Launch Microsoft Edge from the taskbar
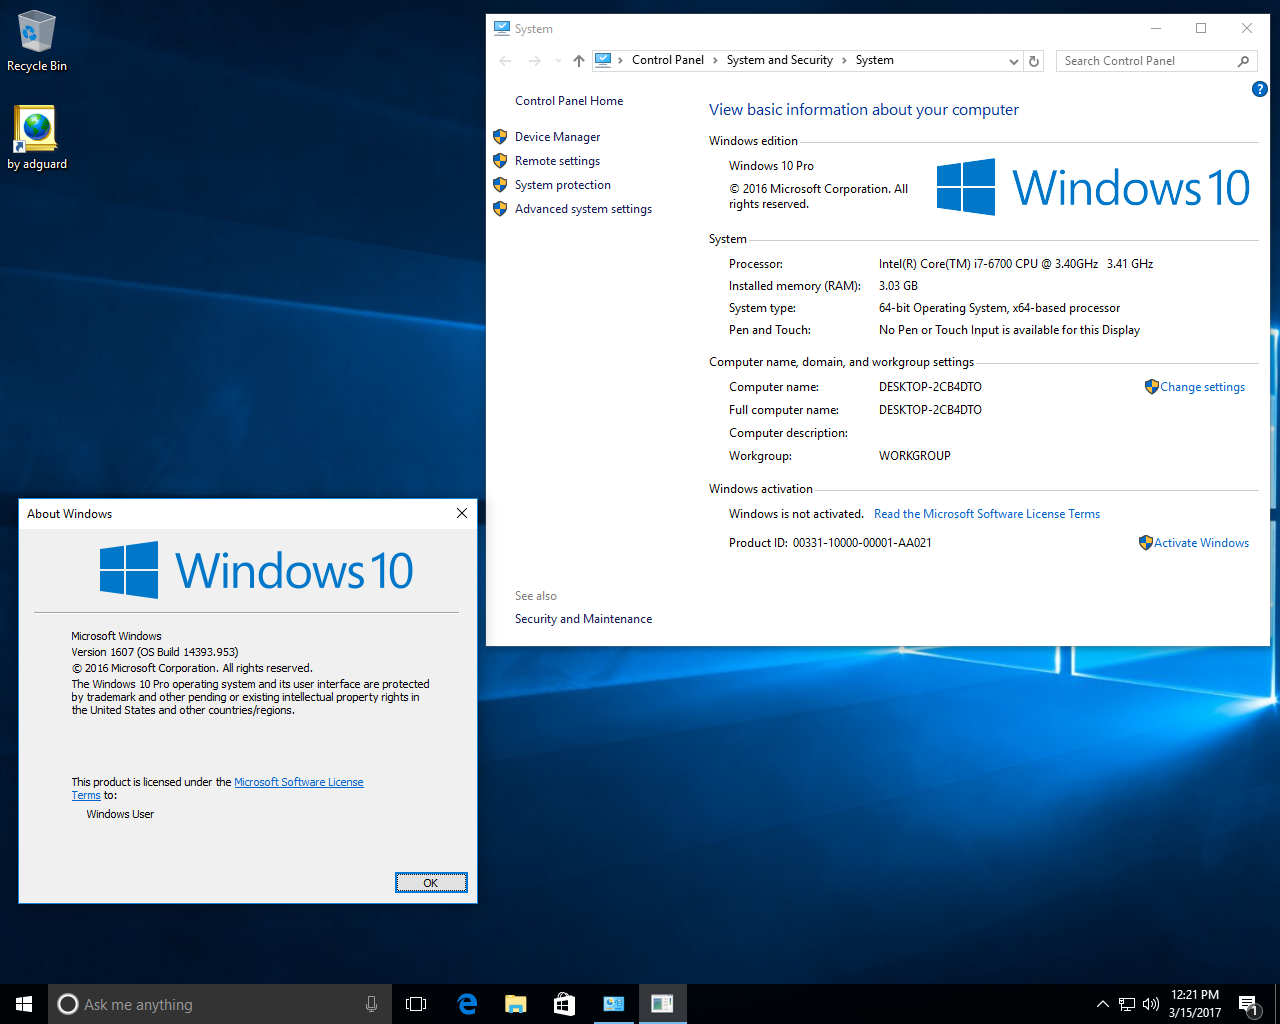 coord(467,1004)
